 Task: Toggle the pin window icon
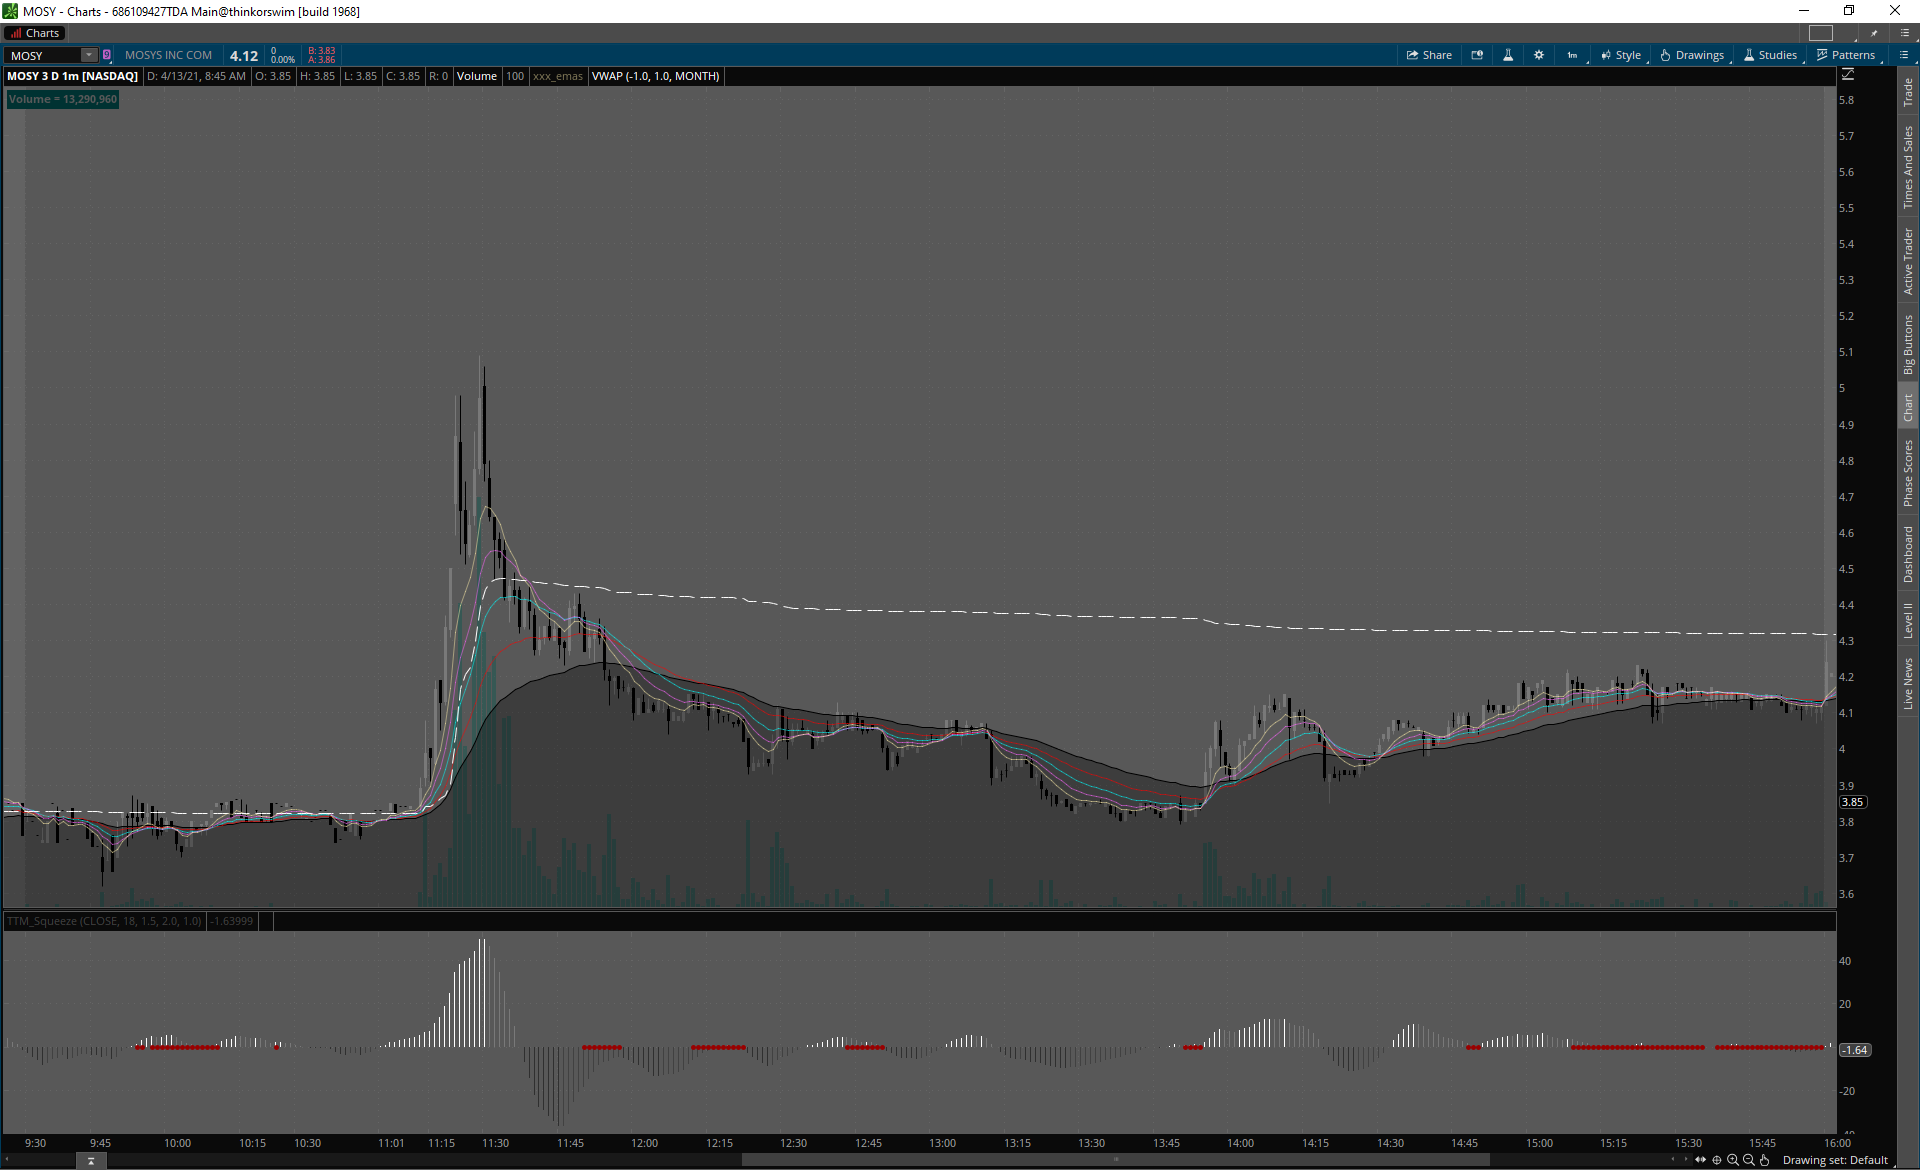click(x=1874, y=33)
